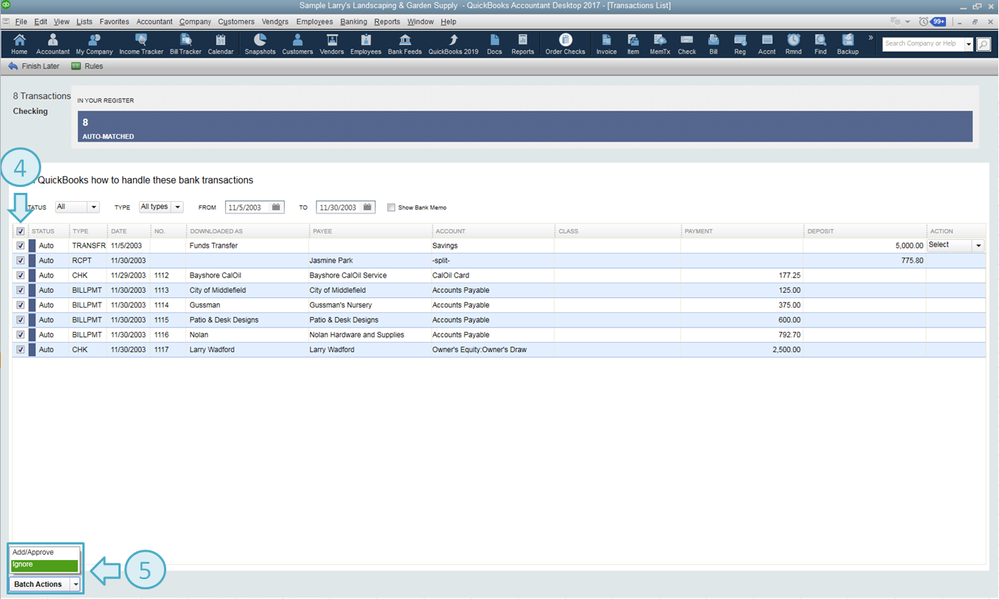Click the Batch Actions button

(x=38, y=584)
